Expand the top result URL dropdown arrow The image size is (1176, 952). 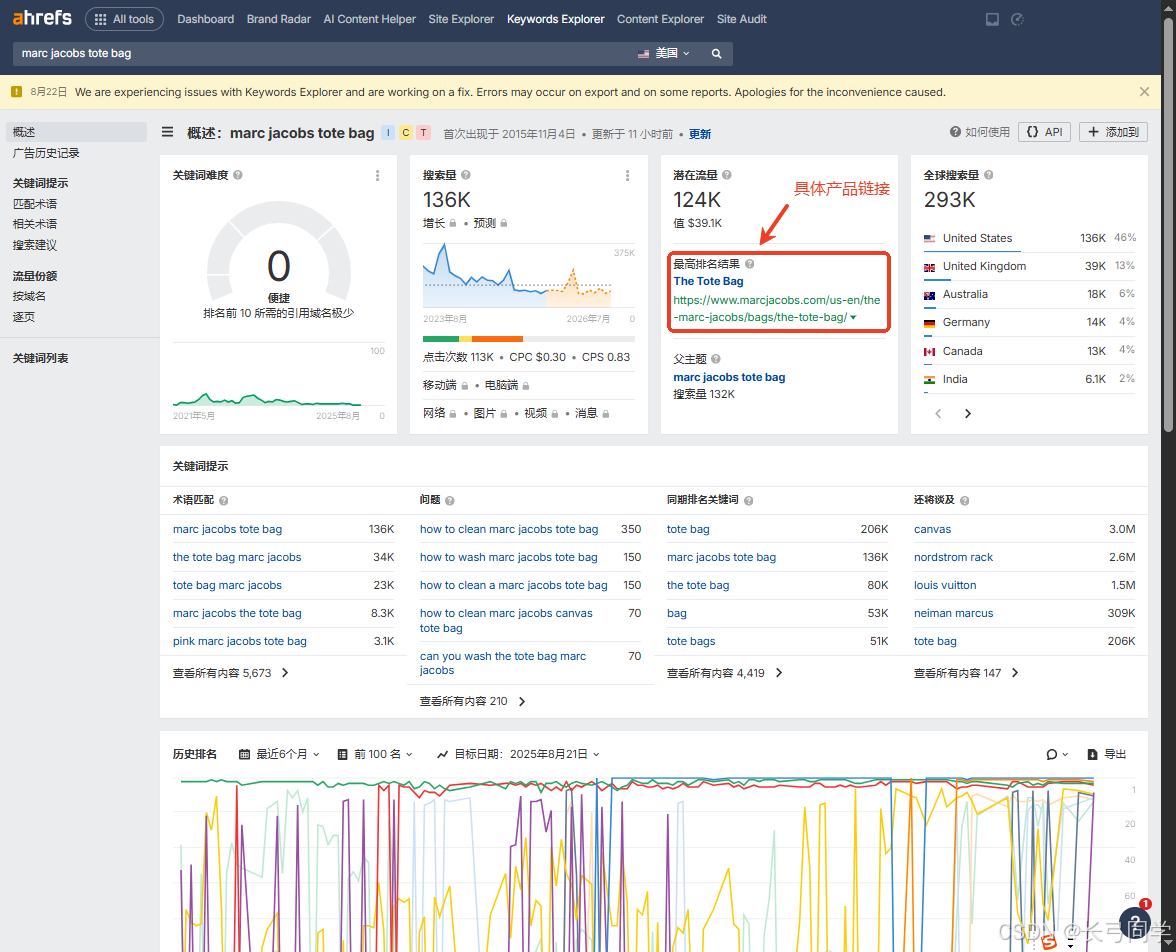click(854, 318)
